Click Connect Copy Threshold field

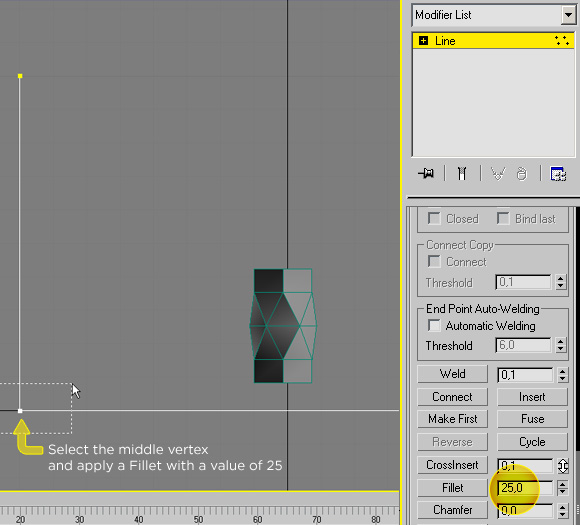pyautogui.click(x=523, y=282)
